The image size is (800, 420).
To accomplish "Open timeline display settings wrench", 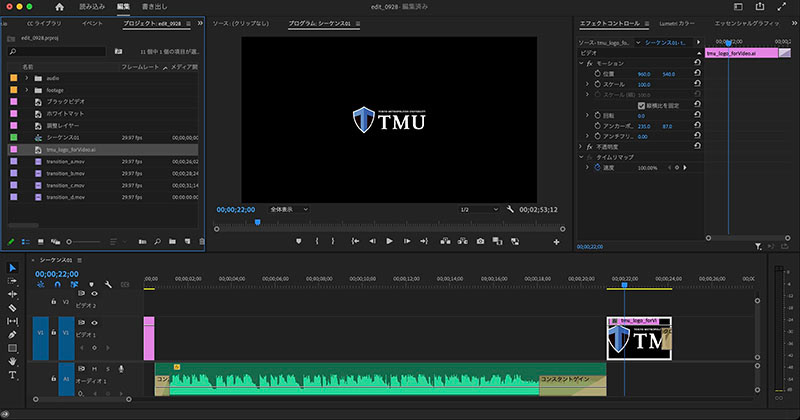I will pos(108,284).
